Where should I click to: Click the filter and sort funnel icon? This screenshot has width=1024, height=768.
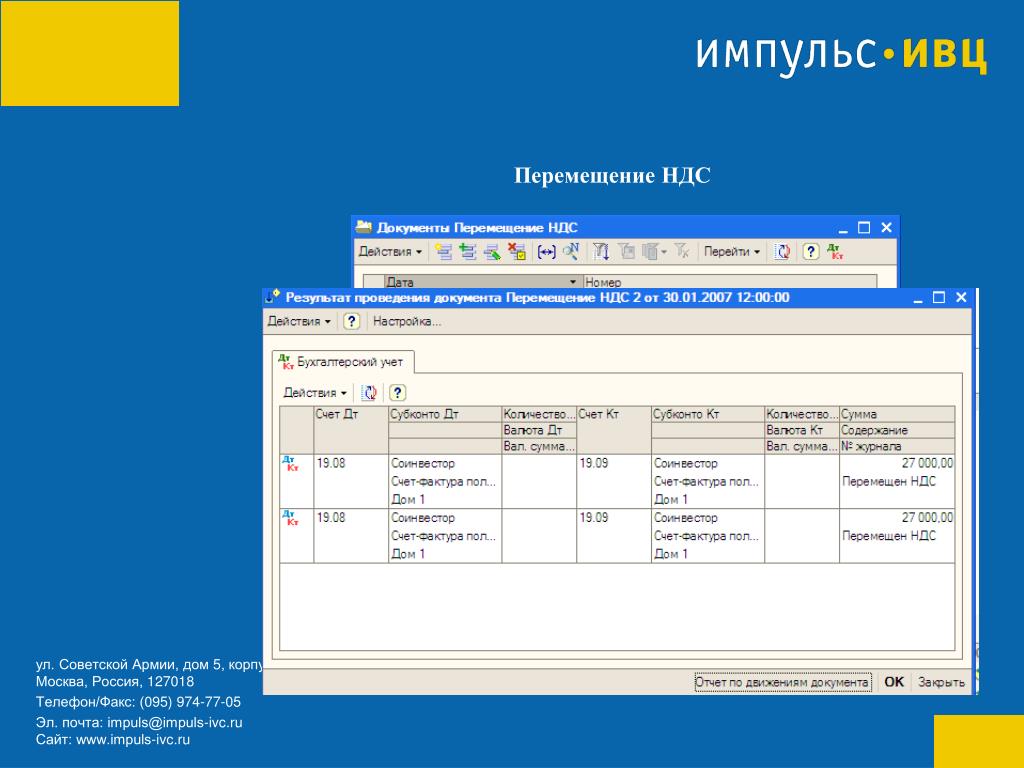pos(601,251)
